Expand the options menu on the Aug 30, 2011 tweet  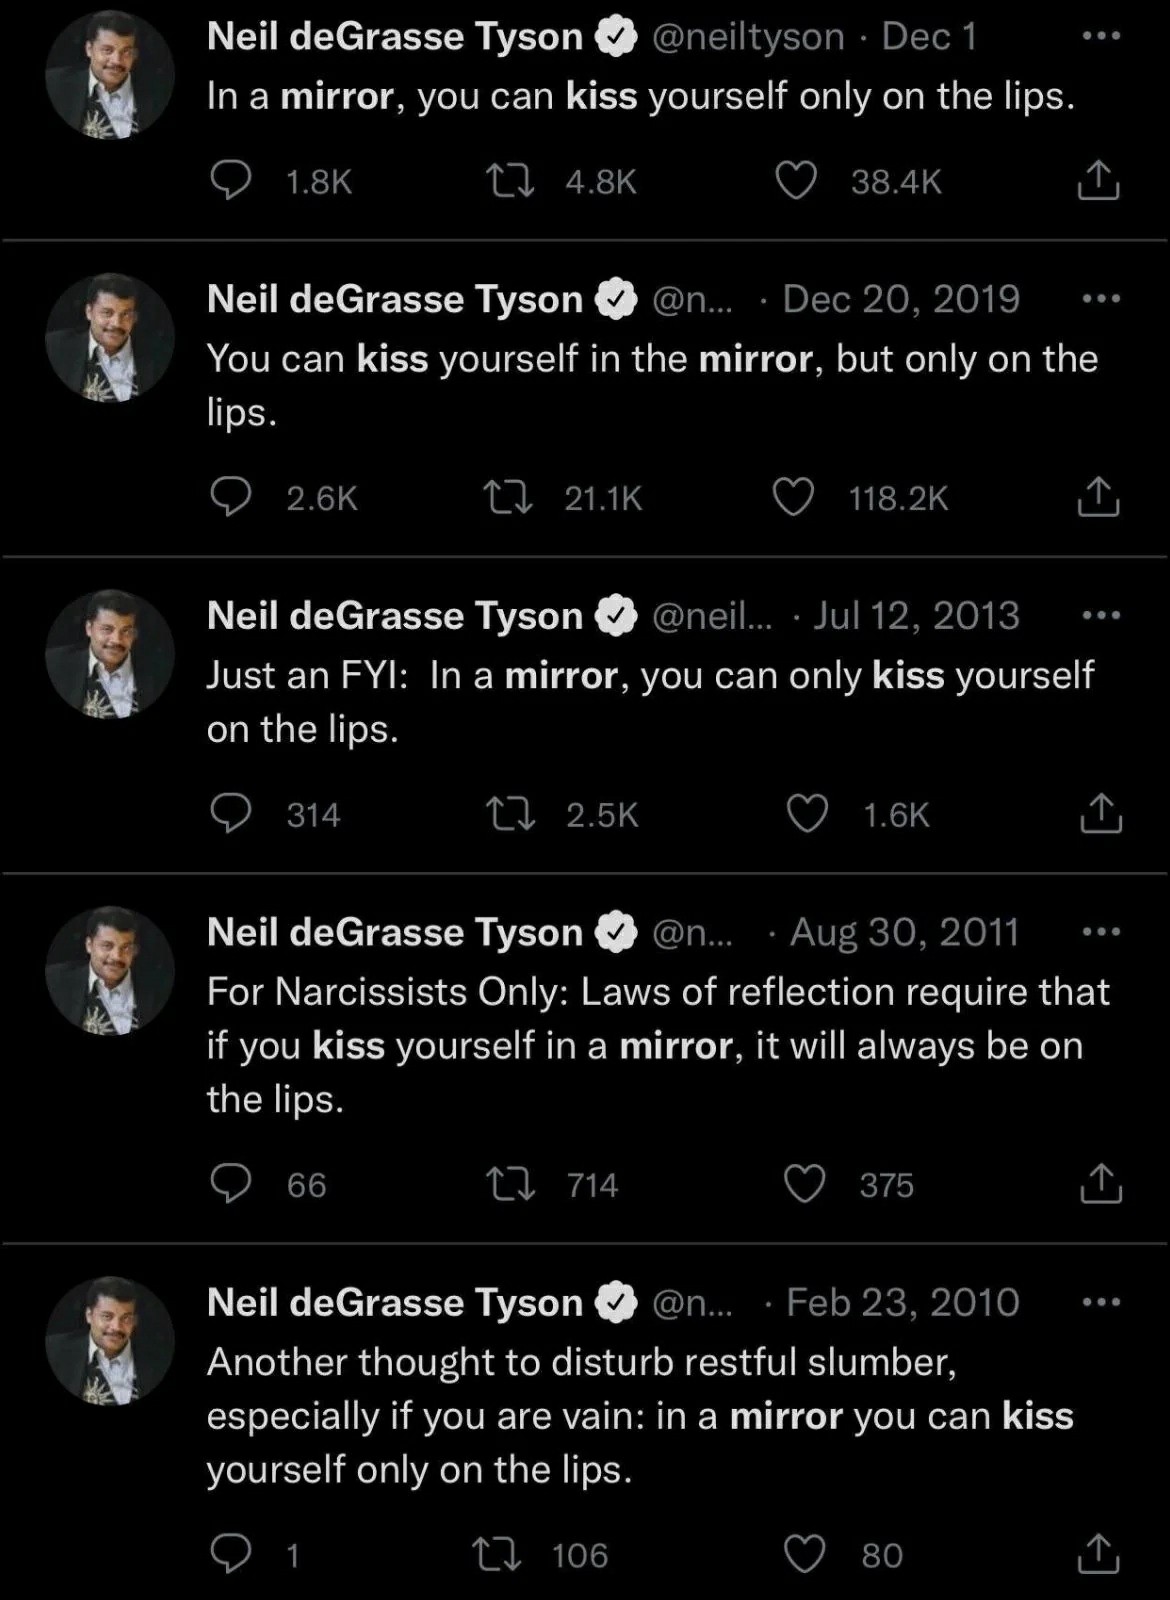(1100, 930)
